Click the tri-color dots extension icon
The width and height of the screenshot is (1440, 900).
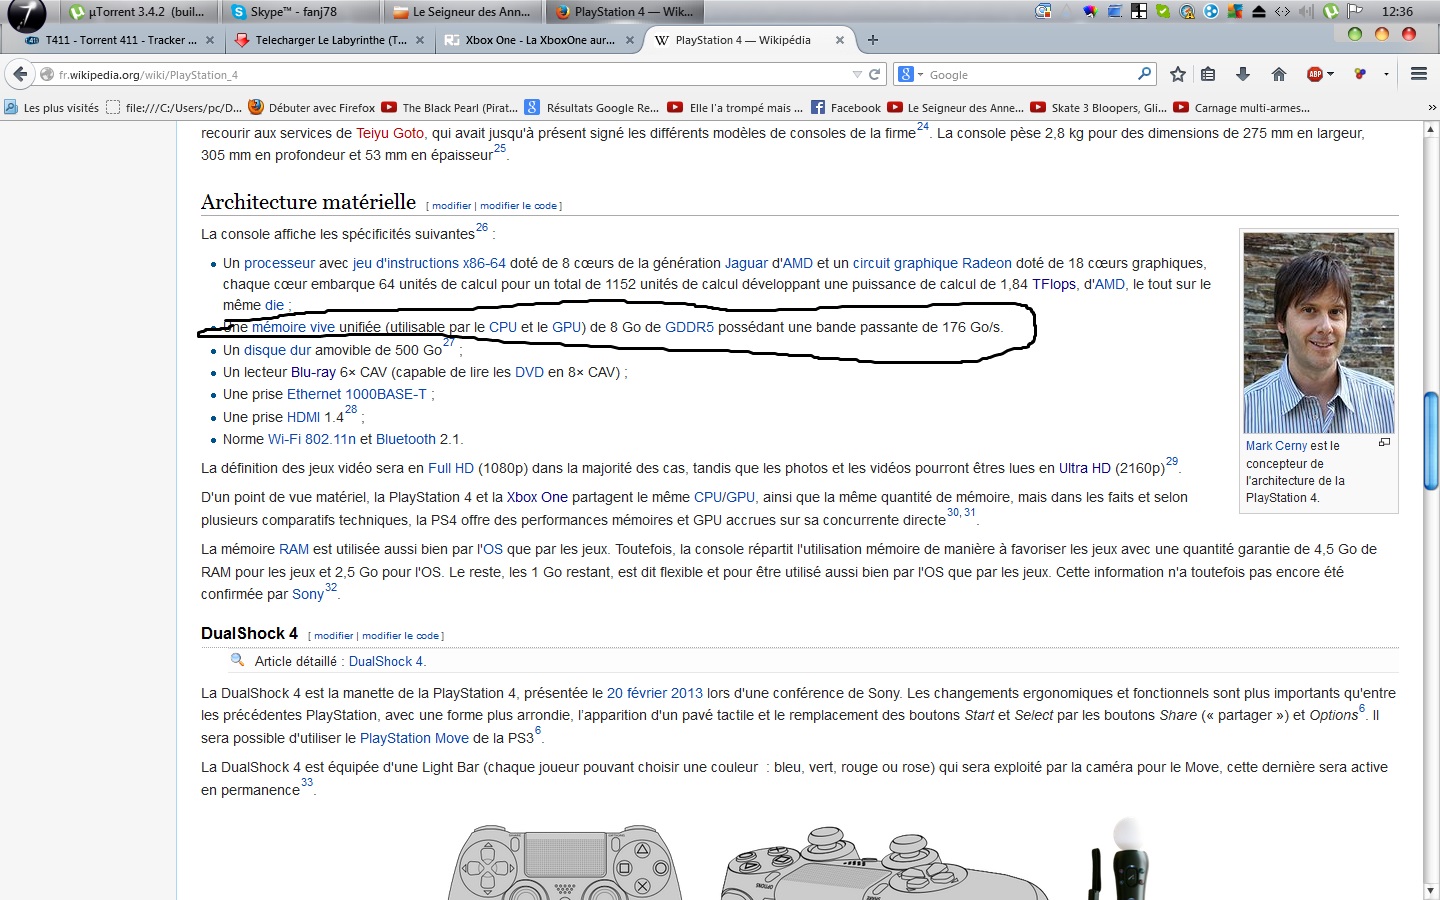[x=1360, y=74]
